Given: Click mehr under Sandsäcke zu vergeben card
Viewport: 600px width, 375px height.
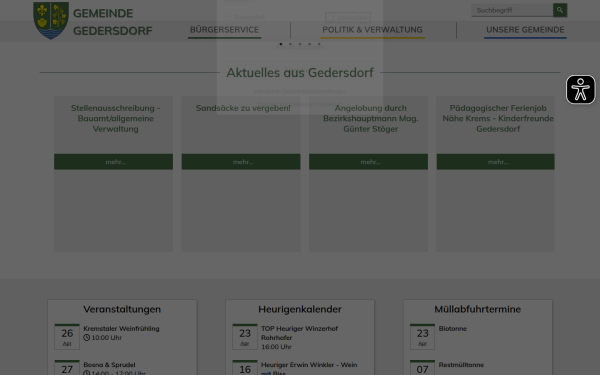Looking at the screenshot, I should click(x=241, y=162).
